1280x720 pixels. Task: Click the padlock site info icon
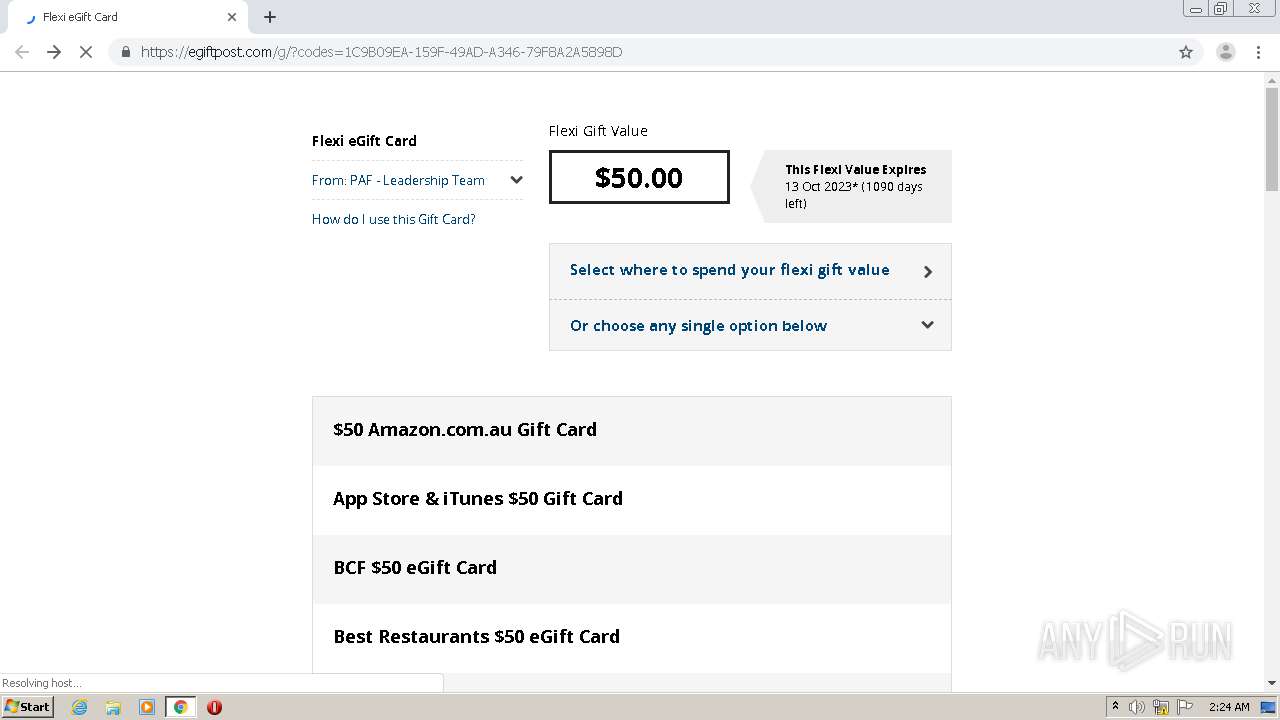(125, 52)
